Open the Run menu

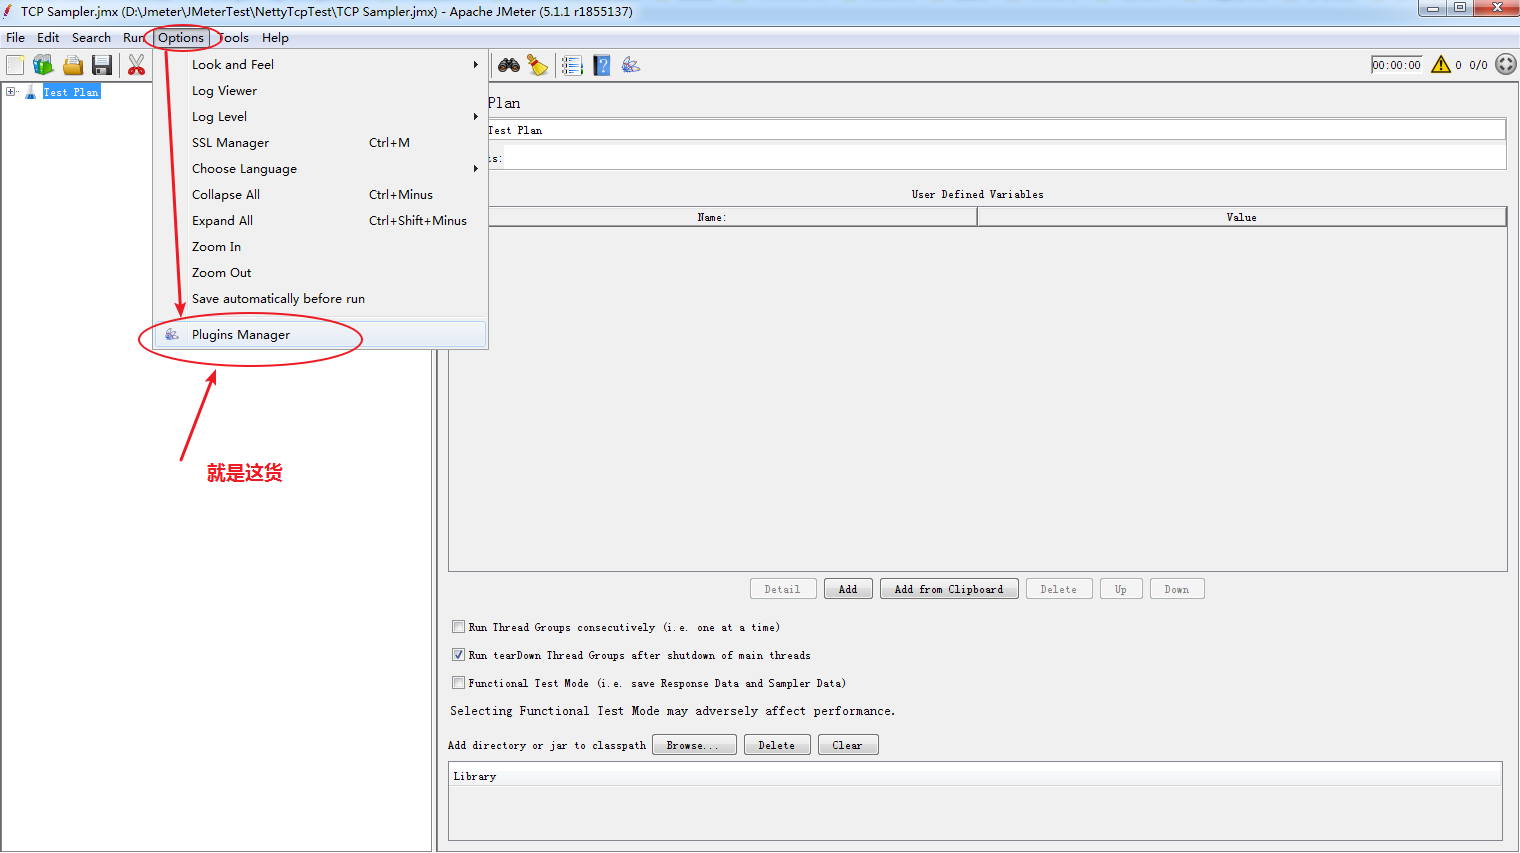(x=134, y=38)
